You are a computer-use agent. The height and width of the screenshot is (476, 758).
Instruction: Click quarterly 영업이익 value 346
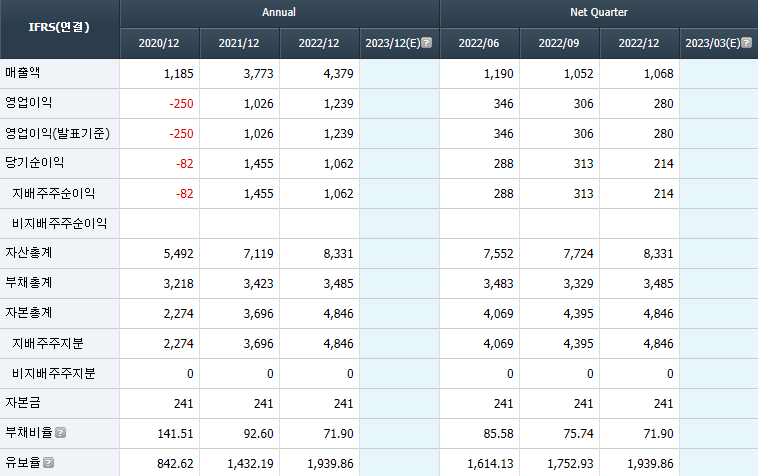[503, 103]
